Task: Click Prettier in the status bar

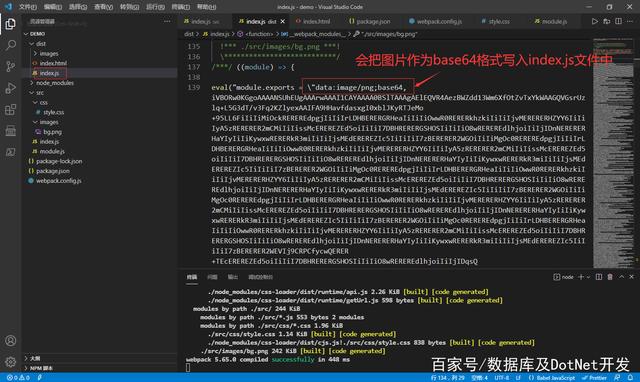Action: 595,378
